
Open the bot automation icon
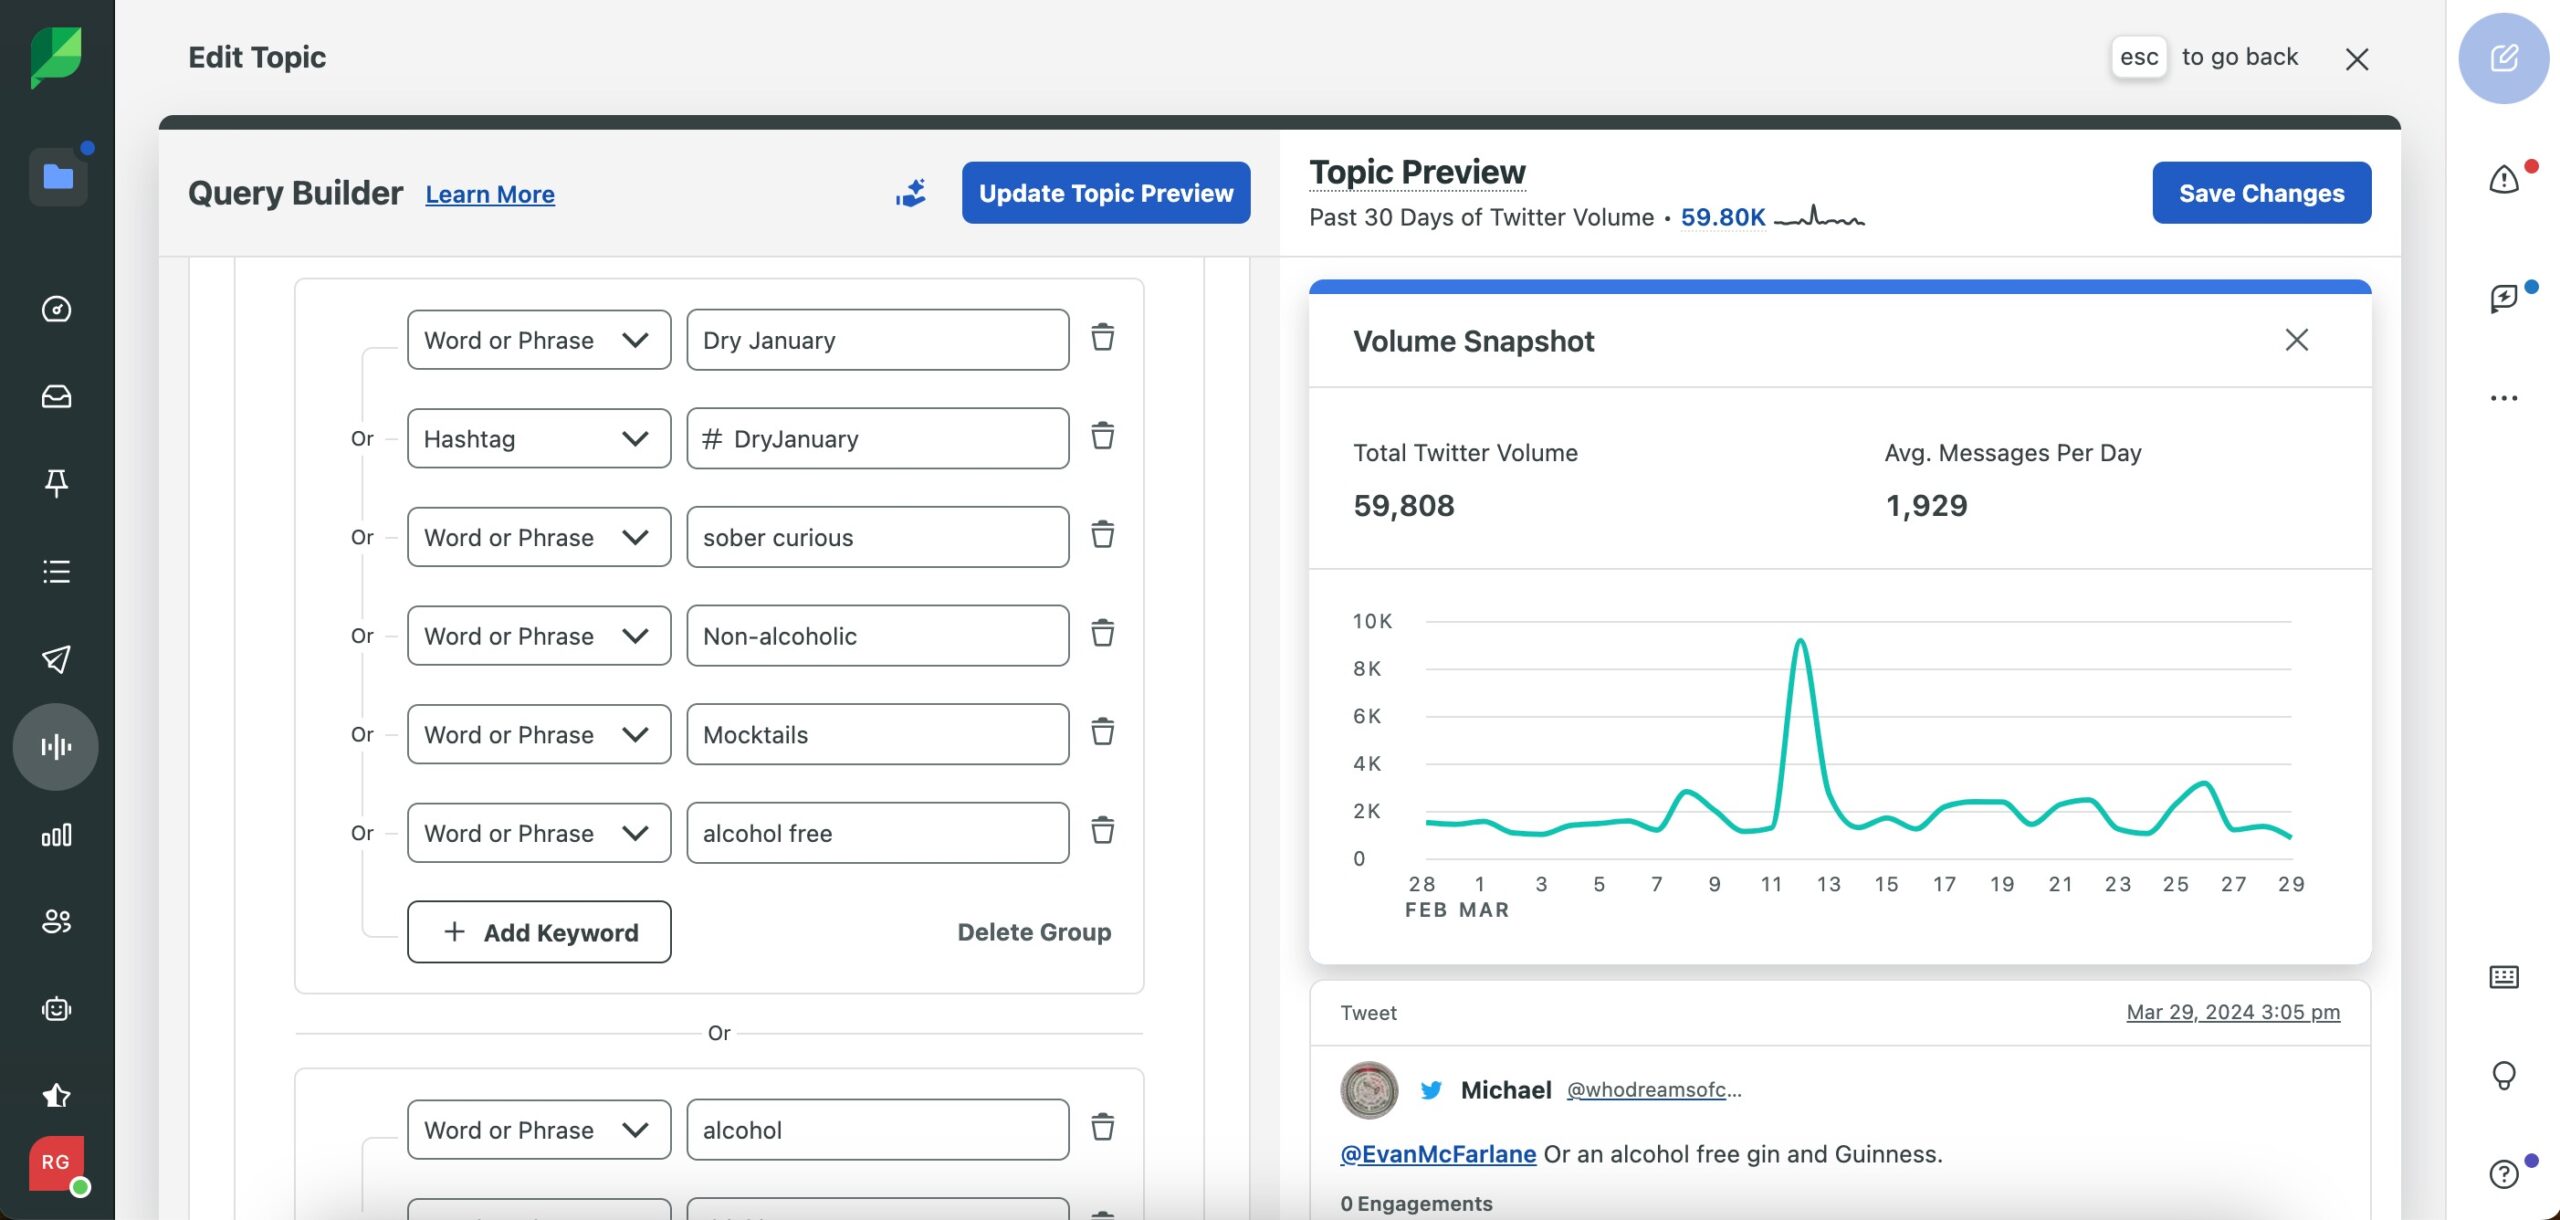pyautogui.click(x=56, y=1009)
